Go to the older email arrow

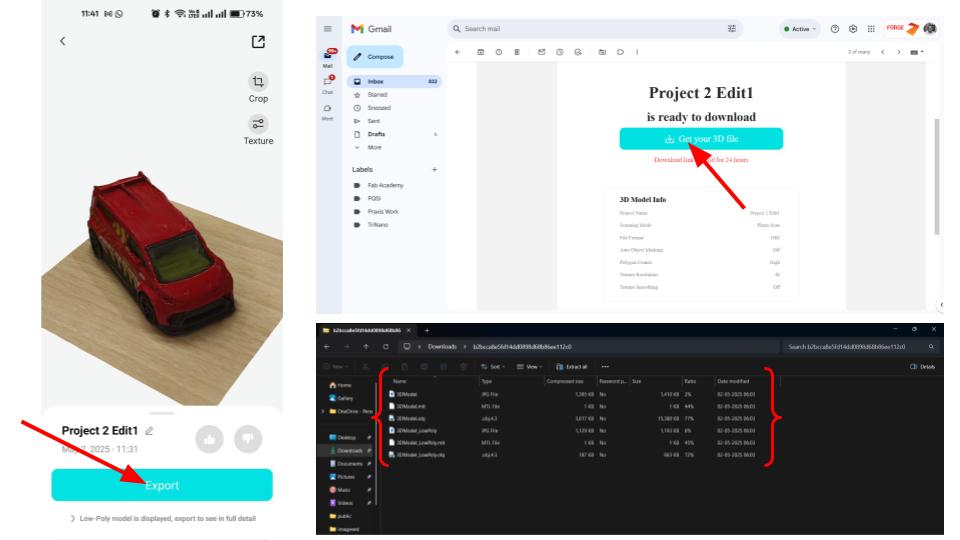pos(899,52)
